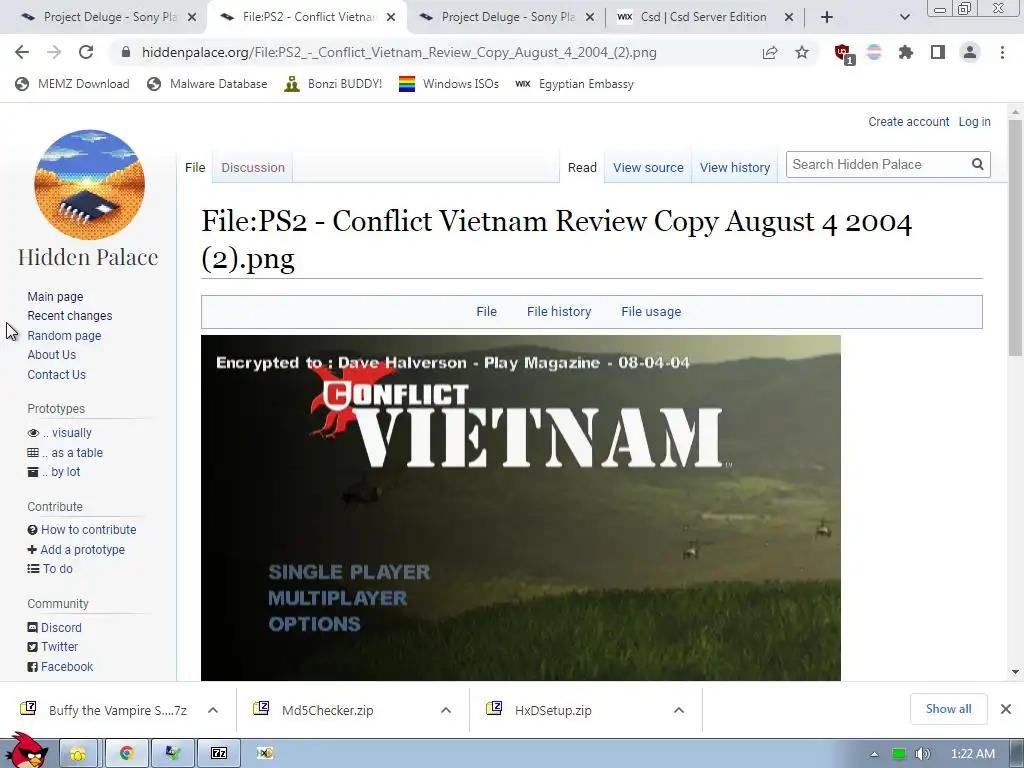Expand the tab search chevron
1024x768 pixels.
point(904,17)
